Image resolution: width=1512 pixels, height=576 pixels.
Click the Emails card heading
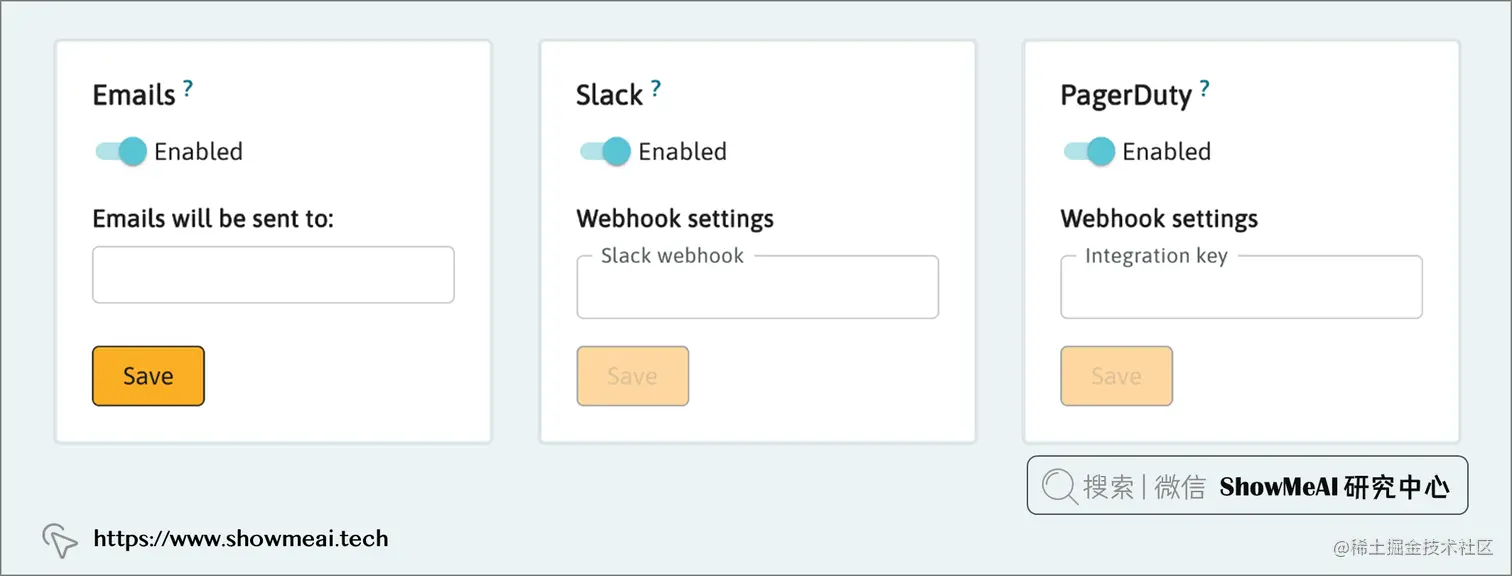point(134,95)
